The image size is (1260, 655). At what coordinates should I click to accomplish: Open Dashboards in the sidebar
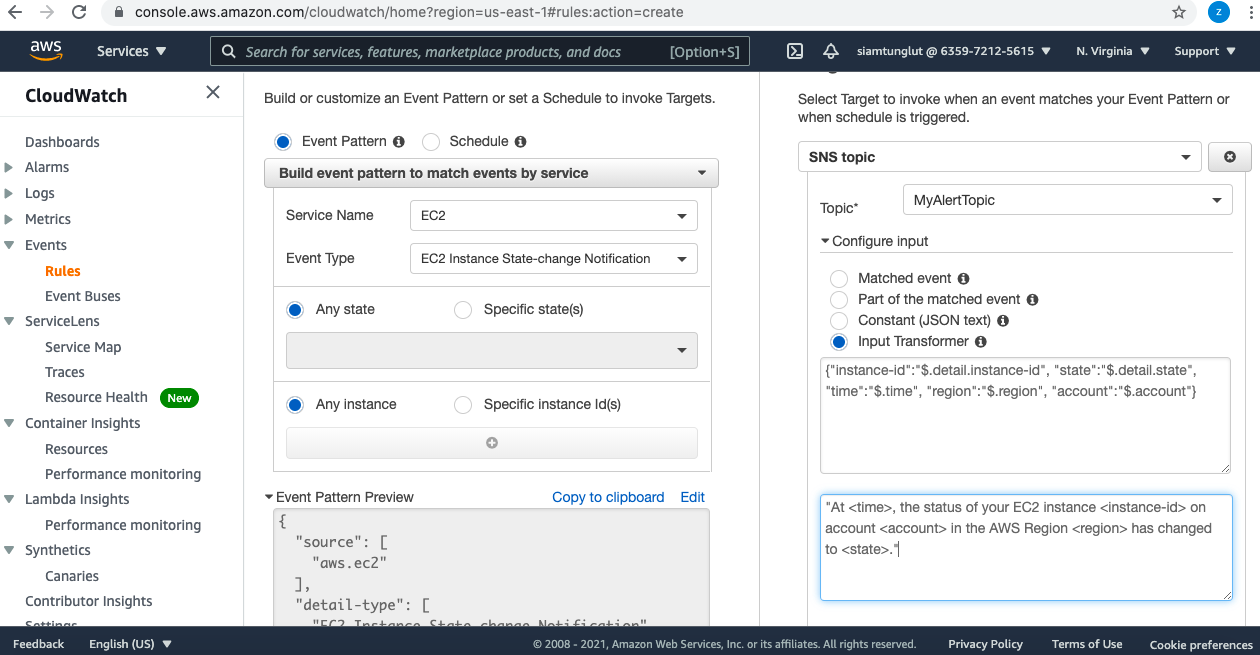point(62,142)
